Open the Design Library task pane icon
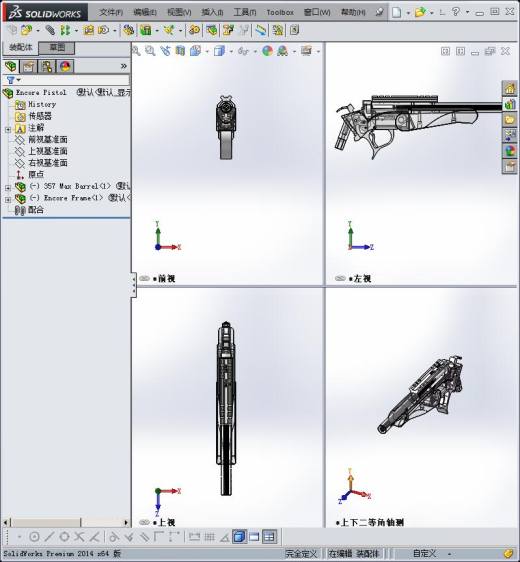This screenshot has height=562, width=520. (510, 104)
